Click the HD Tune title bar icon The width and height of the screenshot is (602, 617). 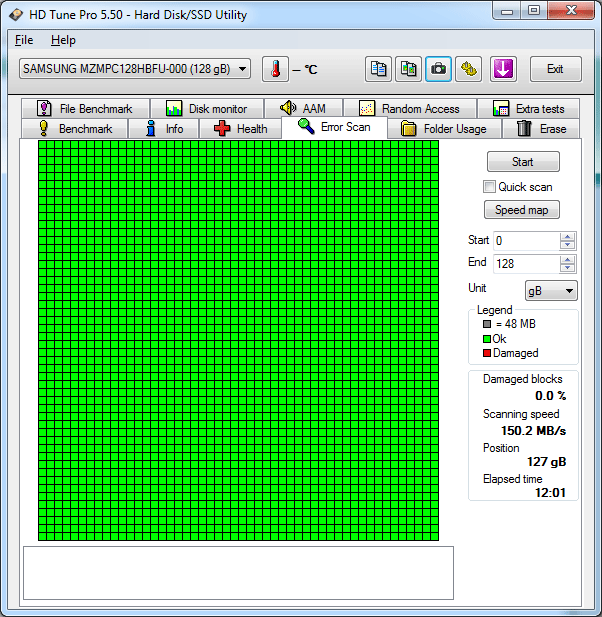tap(17, 15)
